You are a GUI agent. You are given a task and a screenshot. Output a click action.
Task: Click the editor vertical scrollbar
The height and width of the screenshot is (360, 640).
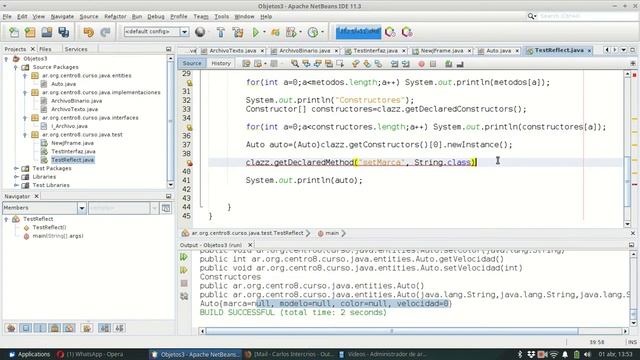[627, 183]
